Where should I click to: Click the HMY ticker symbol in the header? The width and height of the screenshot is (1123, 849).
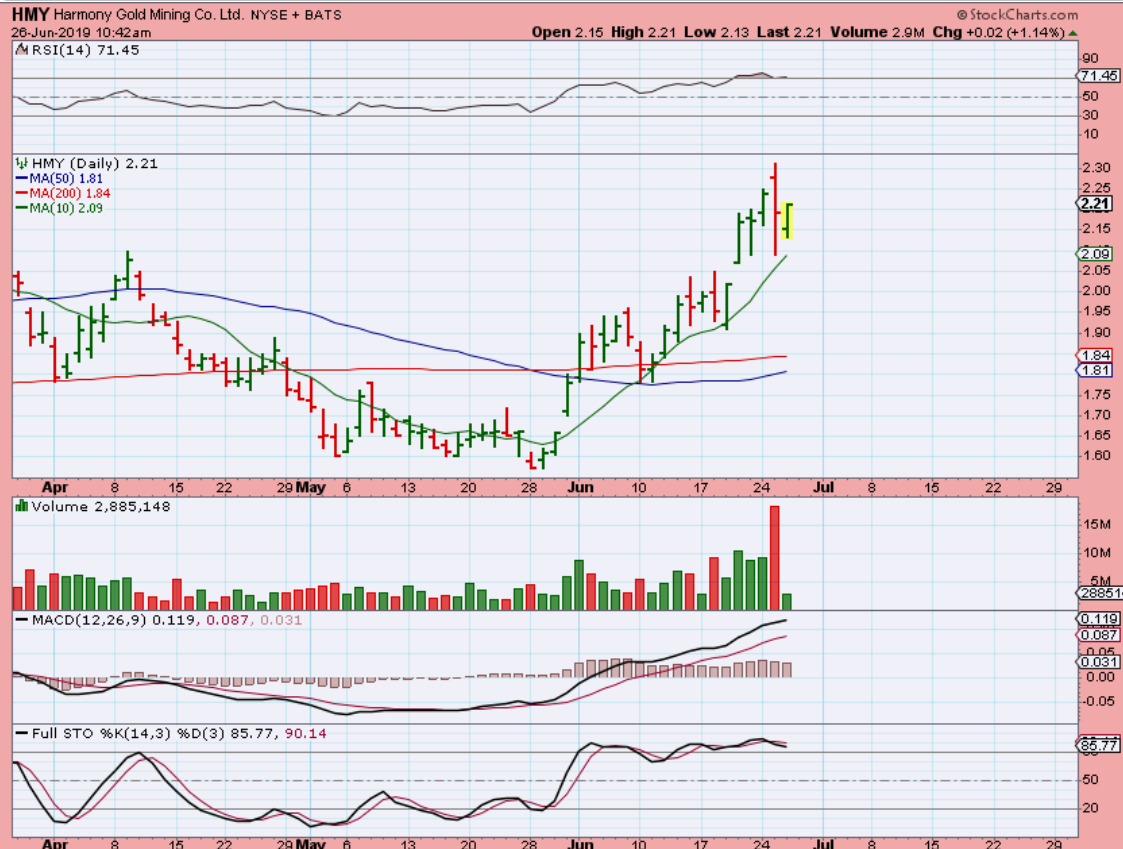coord(30,14)
